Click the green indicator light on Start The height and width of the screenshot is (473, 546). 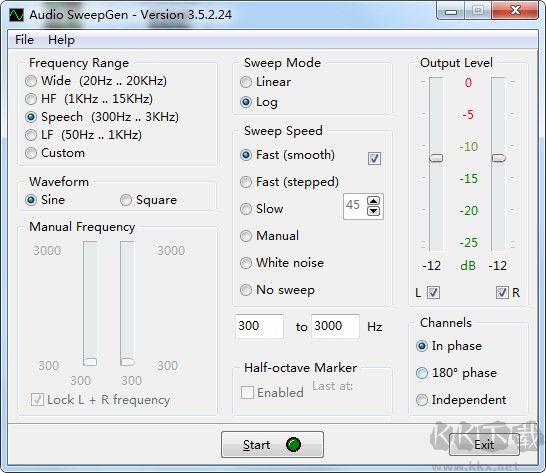[x=293, y=444]
